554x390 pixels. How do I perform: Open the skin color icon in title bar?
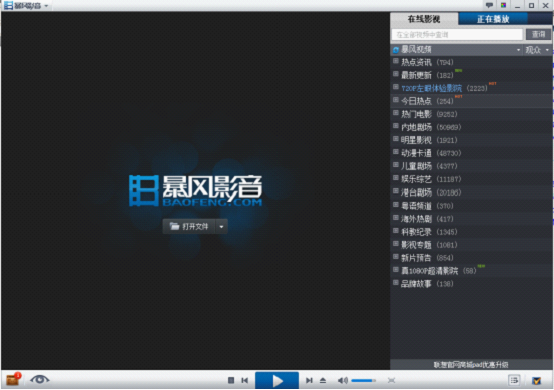tap(503, 5)
